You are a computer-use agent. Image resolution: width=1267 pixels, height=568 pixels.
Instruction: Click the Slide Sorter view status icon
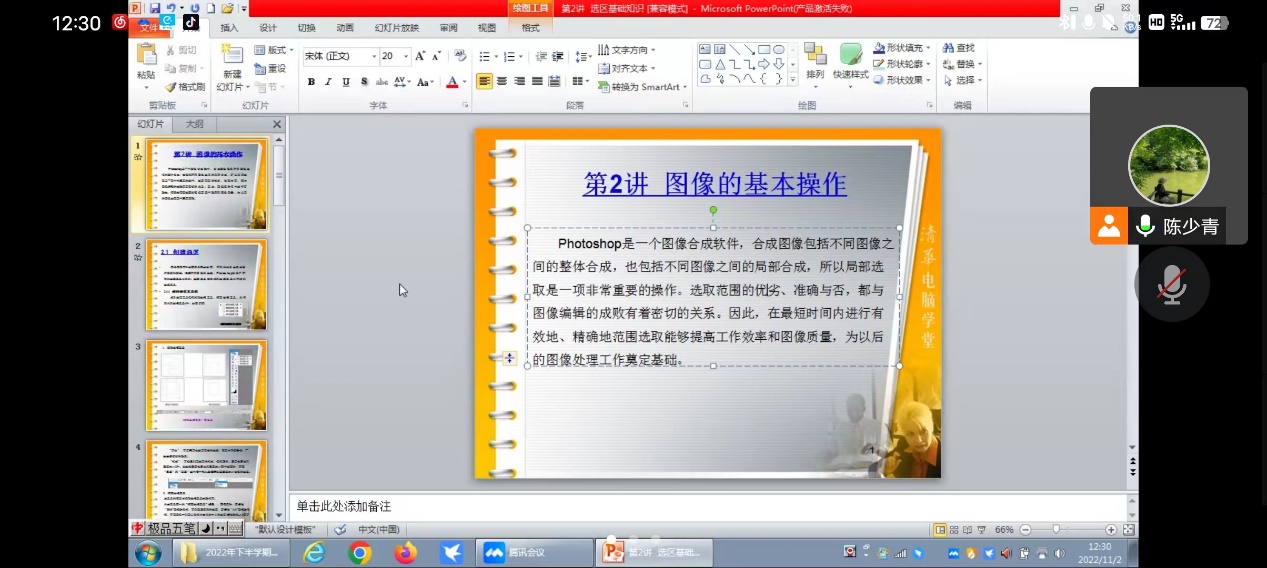point(953,529)
